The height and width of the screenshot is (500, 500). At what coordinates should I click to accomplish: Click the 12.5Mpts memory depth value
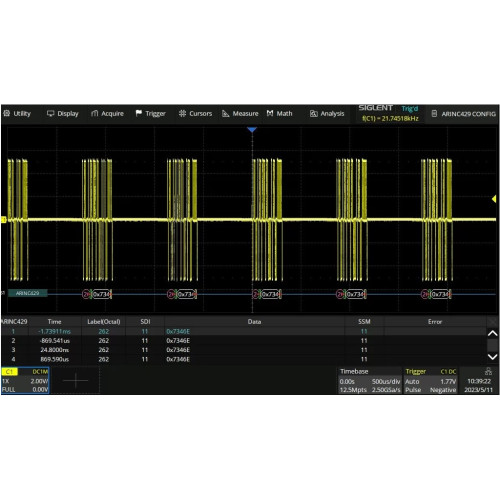[353, 390]
